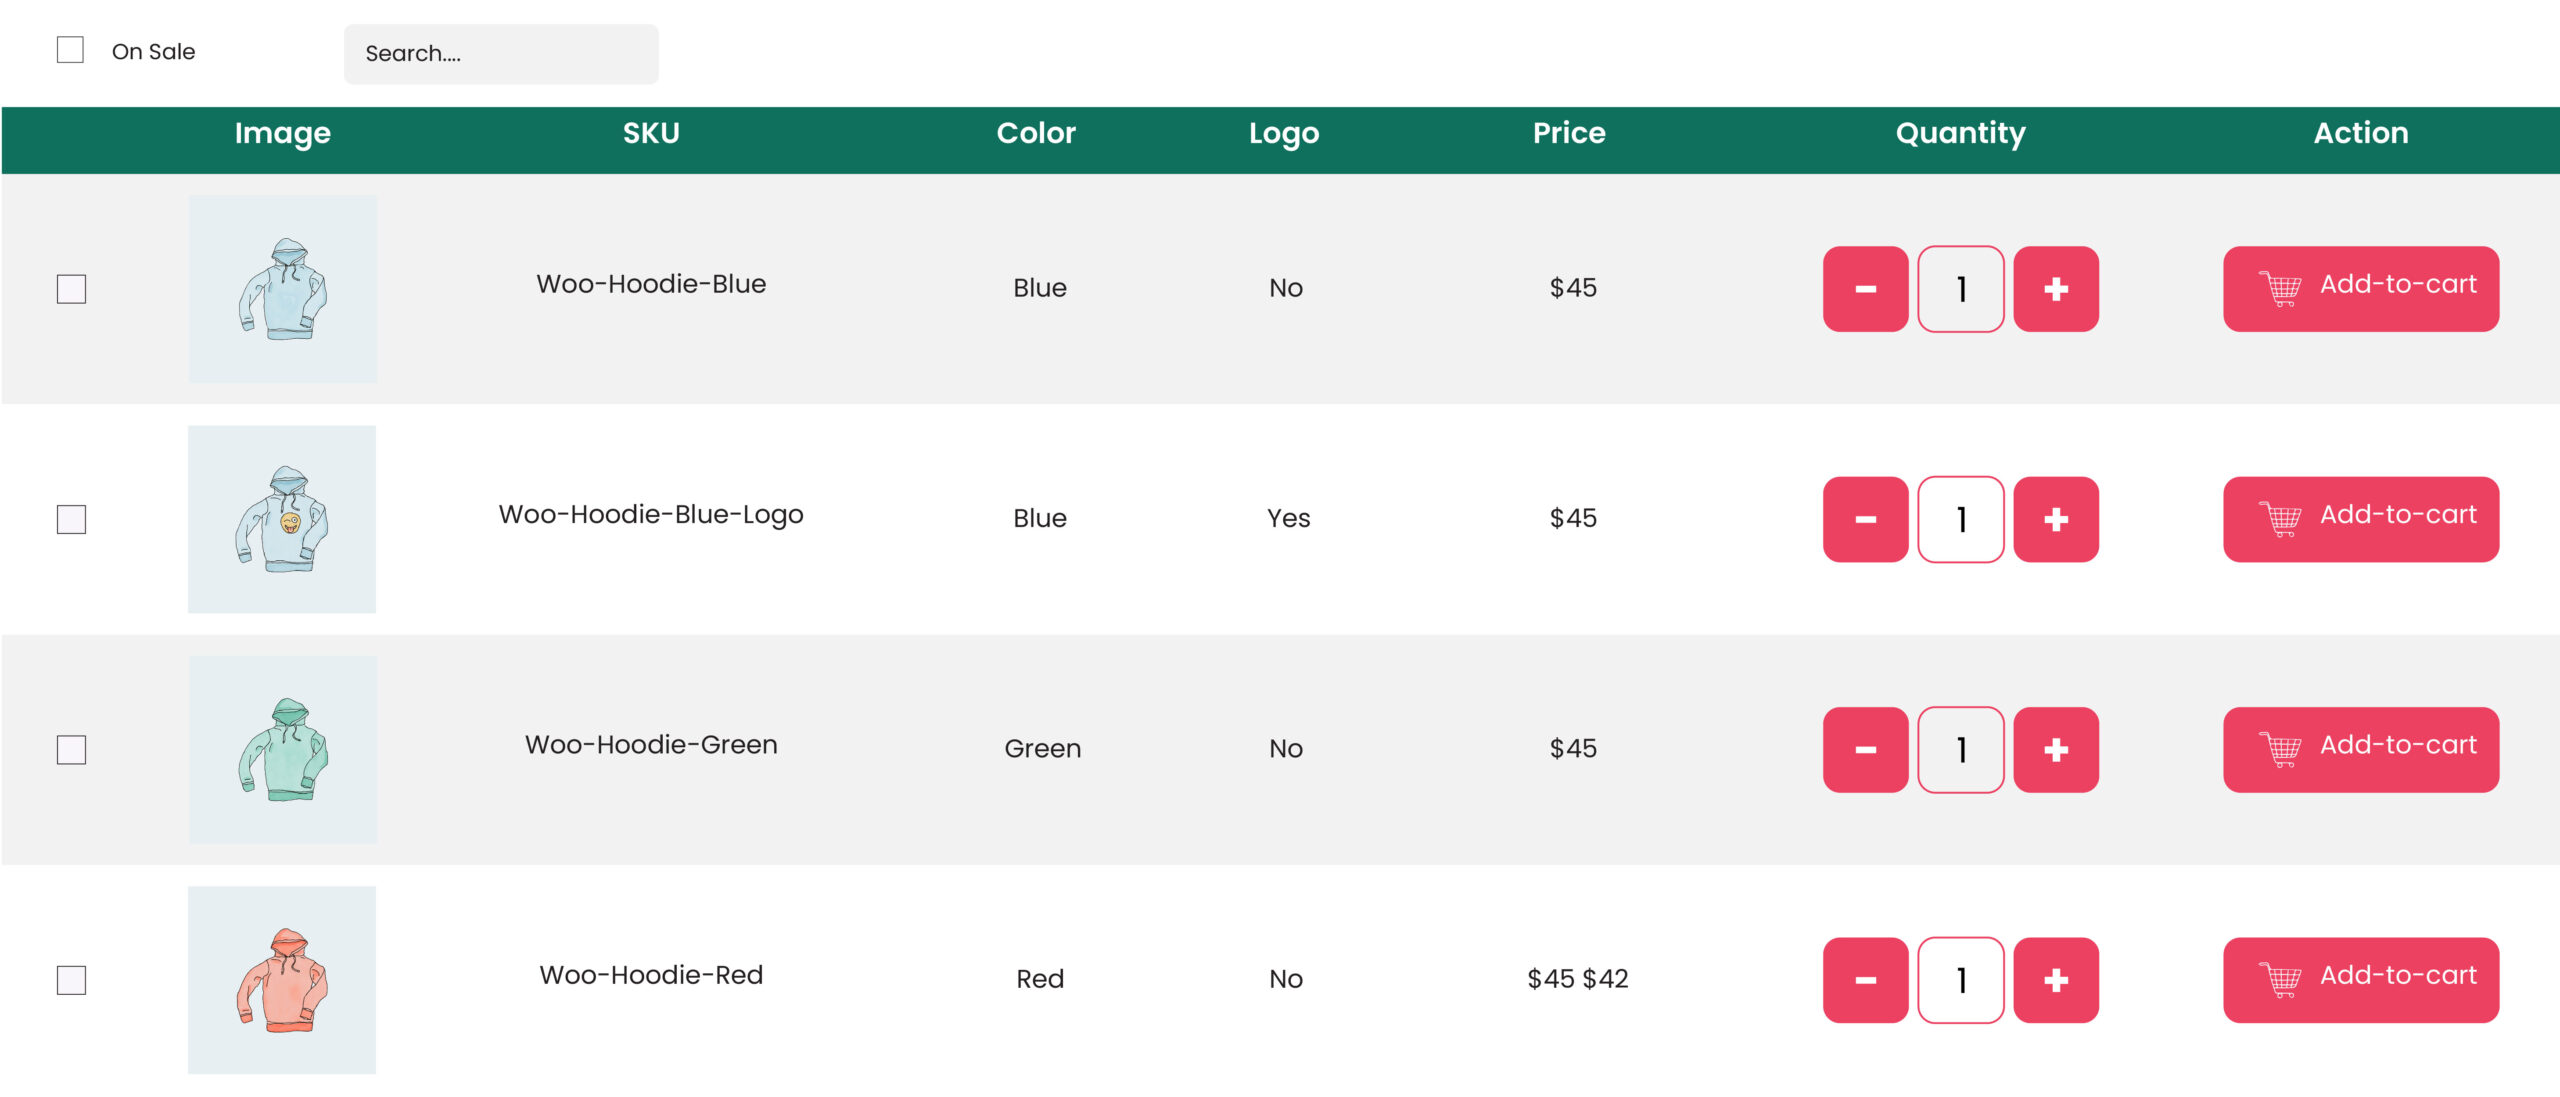Increase quantity for Woo-Hoodie-Blue
Viewport: 2560px width, 1097px height.
click(x=2055, y=289)
